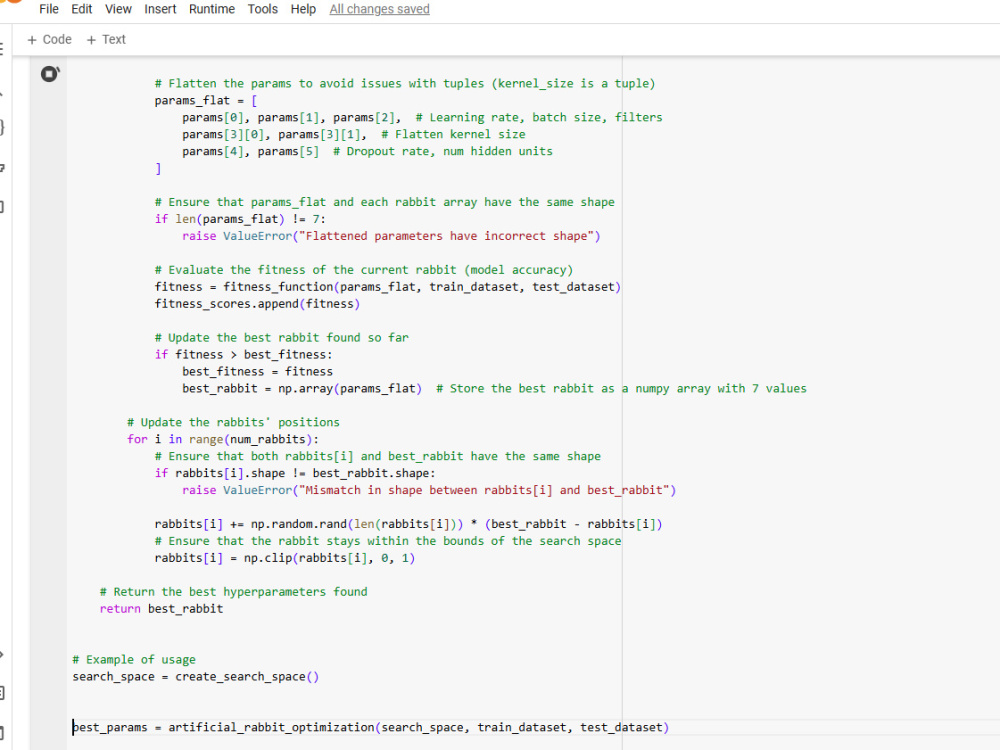Click the best_rabbit = np.array(params_flat) line

pyautogui.click(x=494, y=388)
